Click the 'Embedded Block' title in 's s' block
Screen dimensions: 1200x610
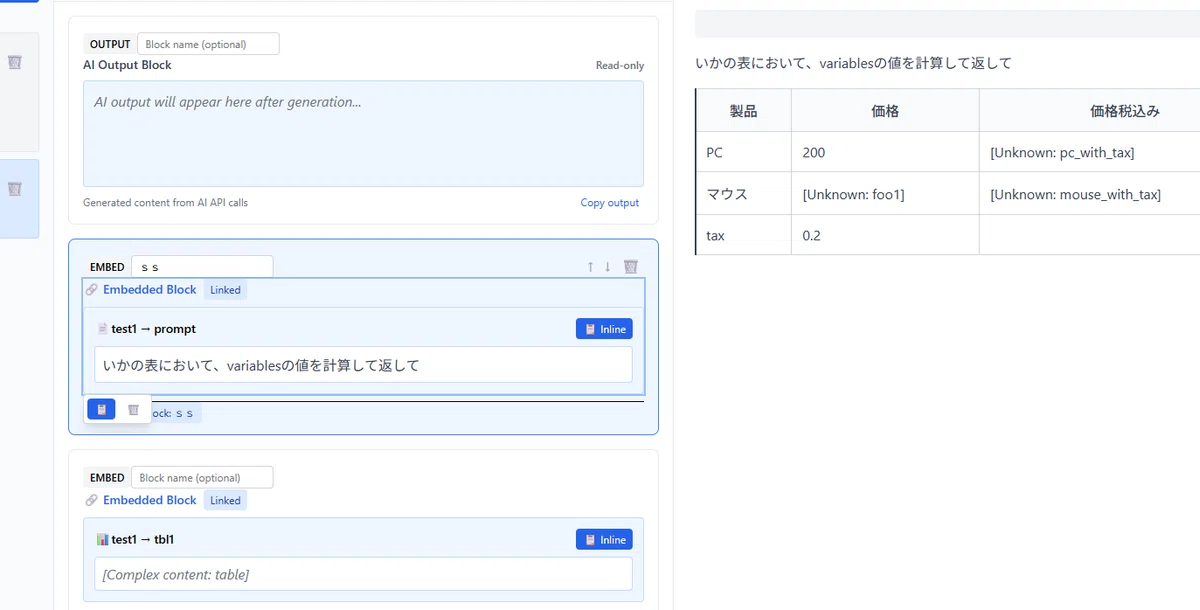[x=150, y=290]
